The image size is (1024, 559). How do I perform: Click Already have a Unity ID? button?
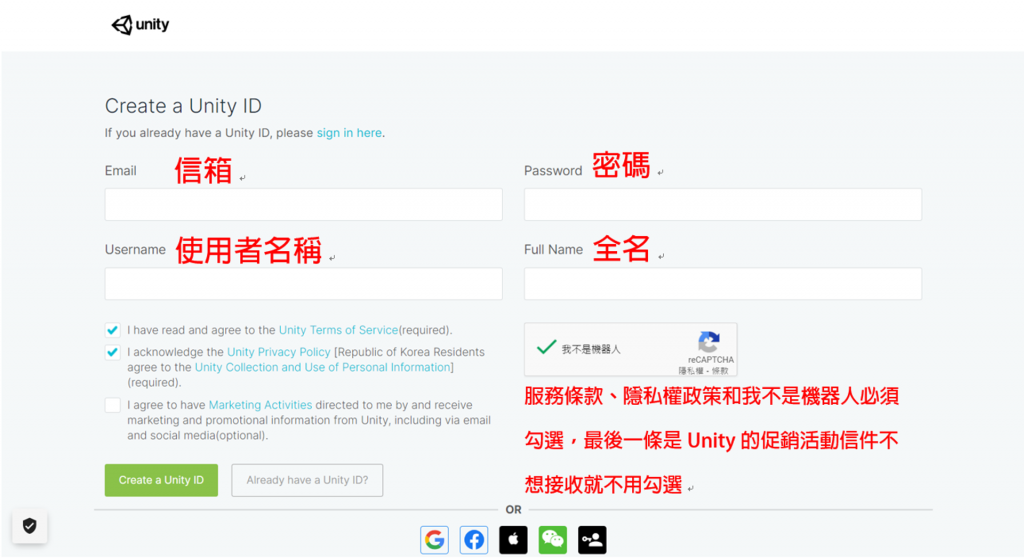pyautogui.click(x=307, y=480)
